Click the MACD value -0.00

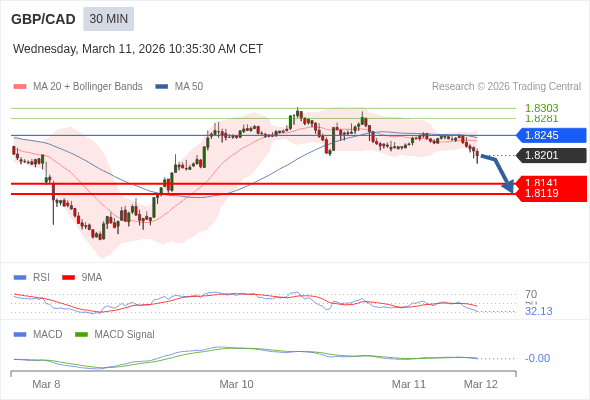(x=537, y=358)
